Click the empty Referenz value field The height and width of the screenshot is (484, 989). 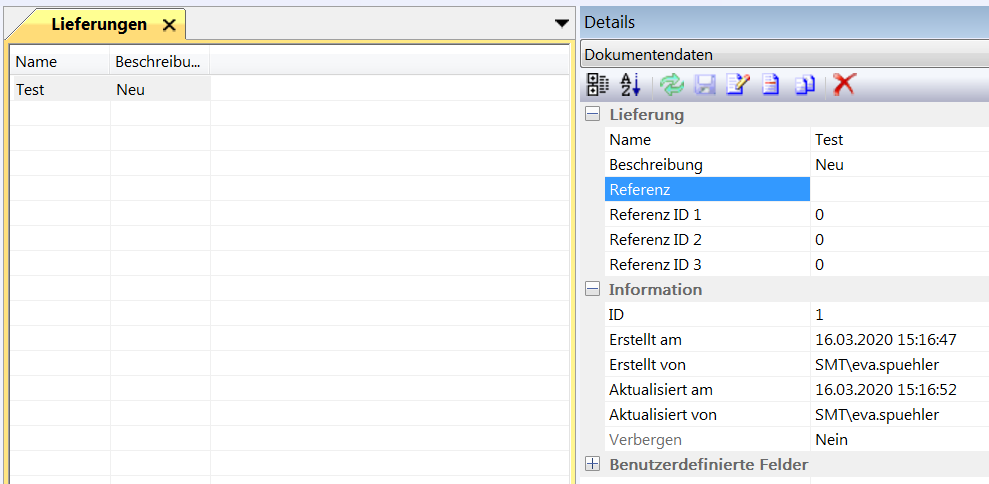pyautogui.click(x=898, y=189)
